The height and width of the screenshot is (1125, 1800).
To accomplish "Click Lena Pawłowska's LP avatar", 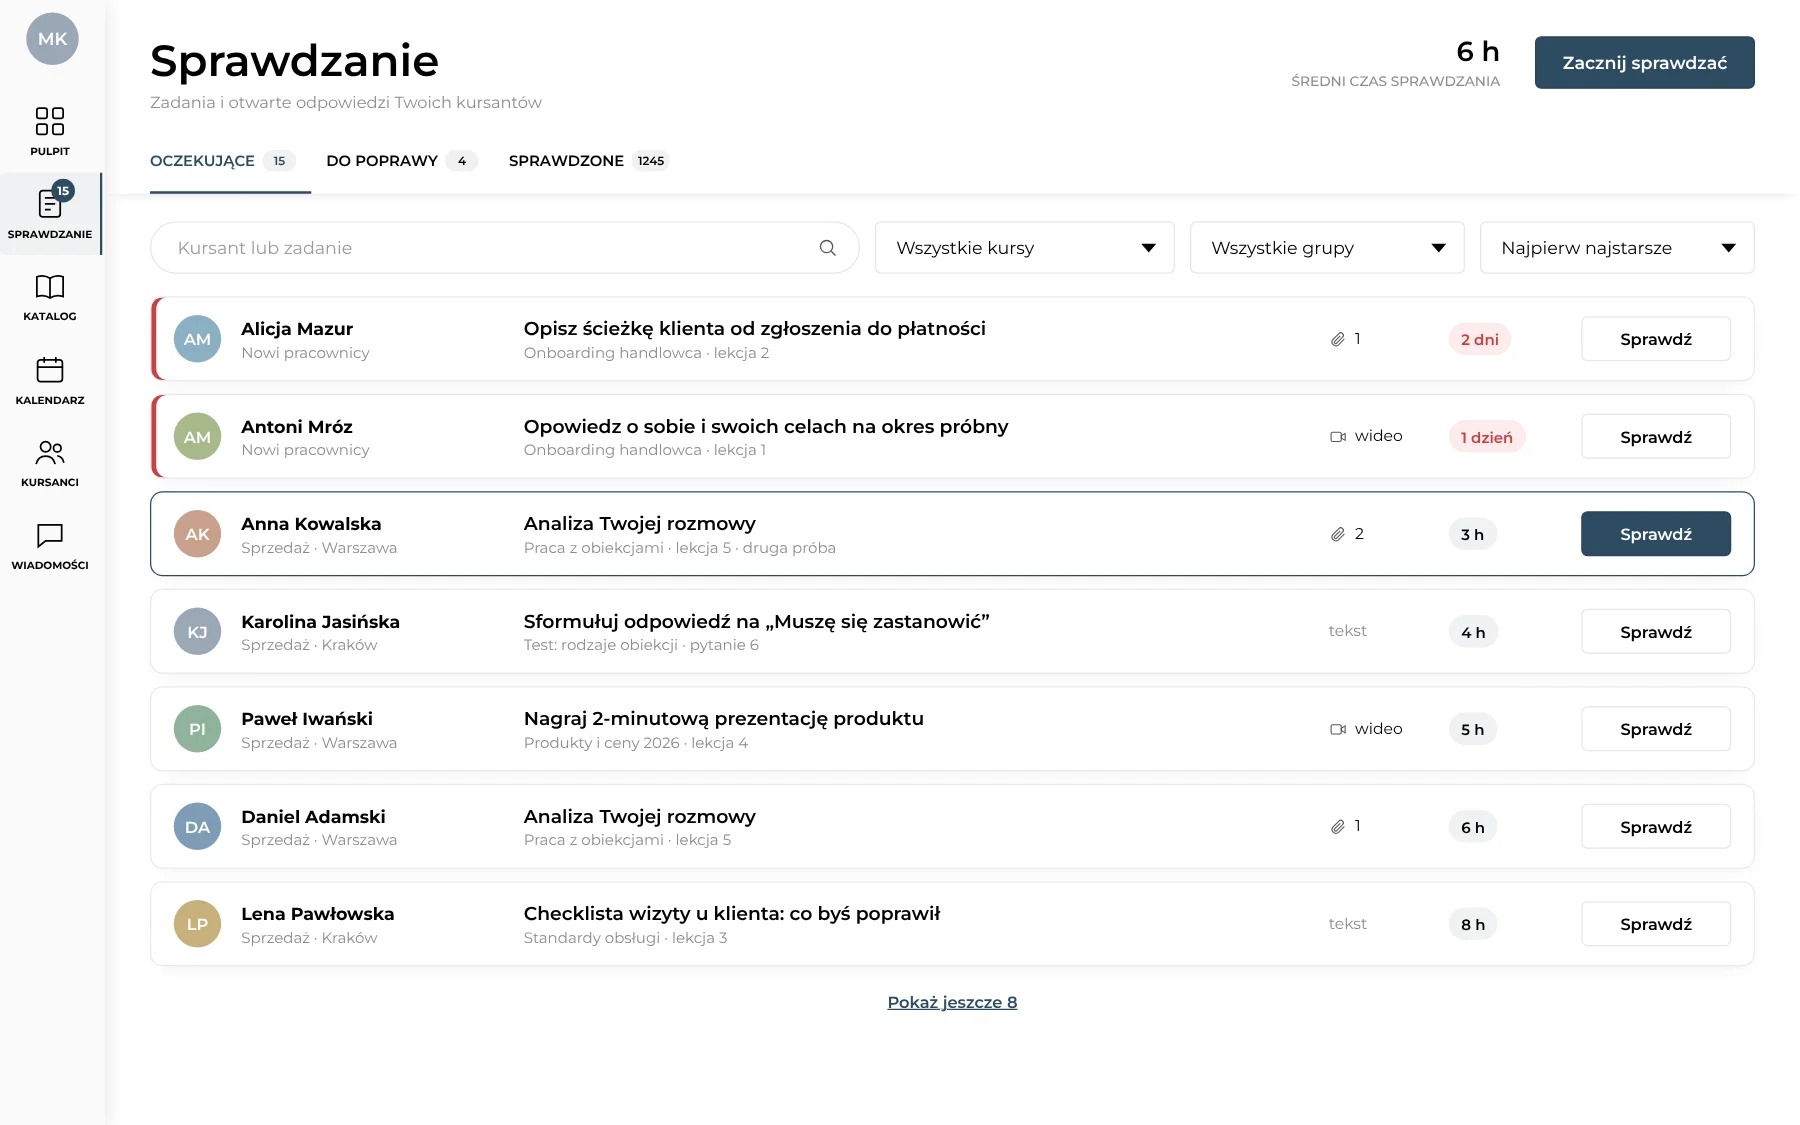I will click(x=197, y=924).
